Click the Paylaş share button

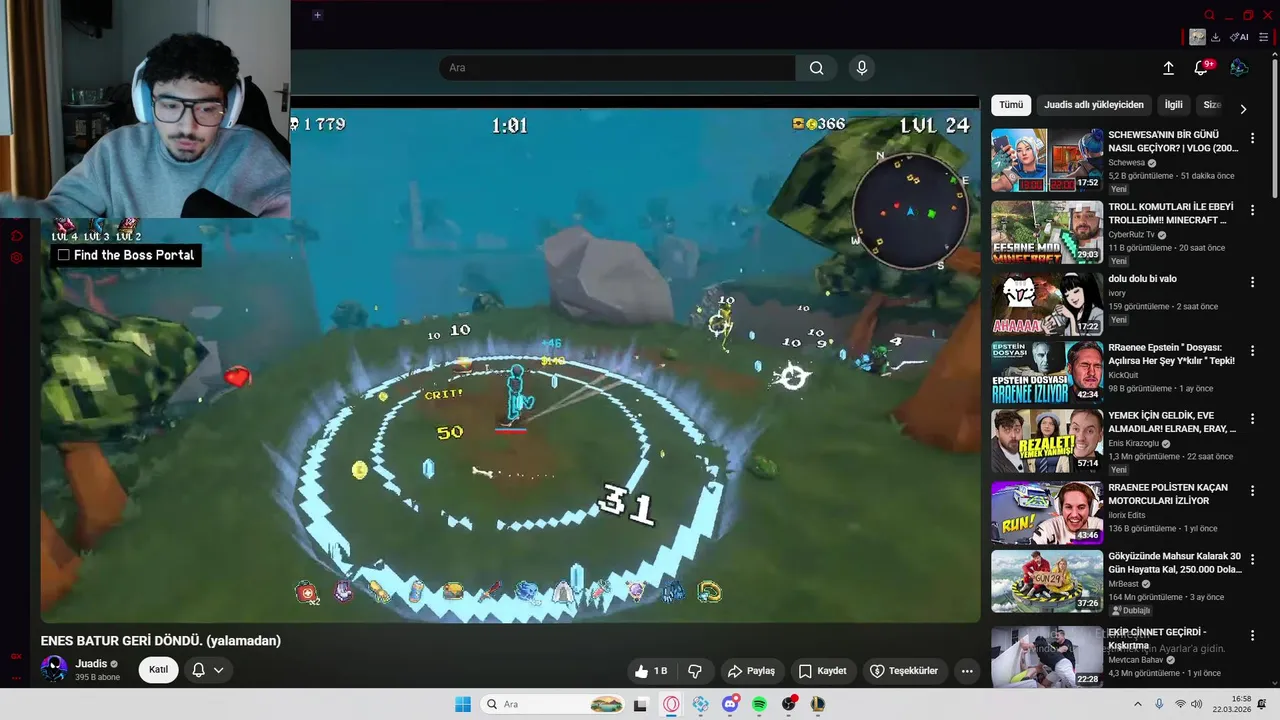(751, 671)
